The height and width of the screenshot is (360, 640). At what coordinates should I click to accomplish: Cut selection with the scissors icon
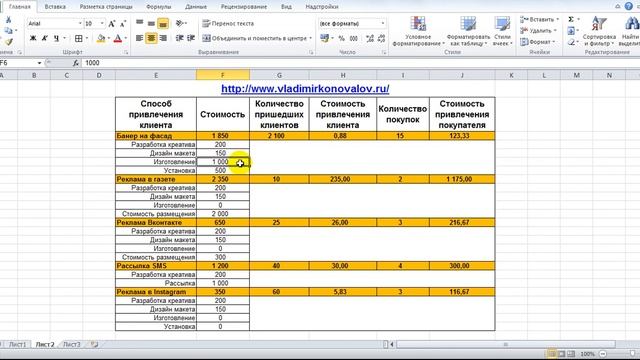tap(8, 20)
